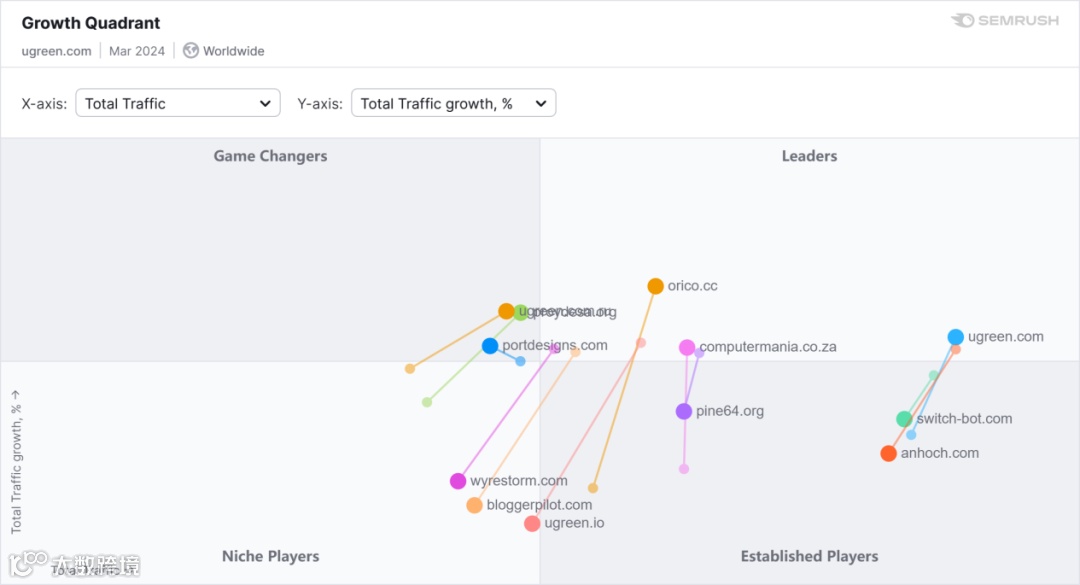The width and height of the screenshot is (1080, 585).
Task: Select the switch-bot.com green dot
Action: tap(904, 419)
